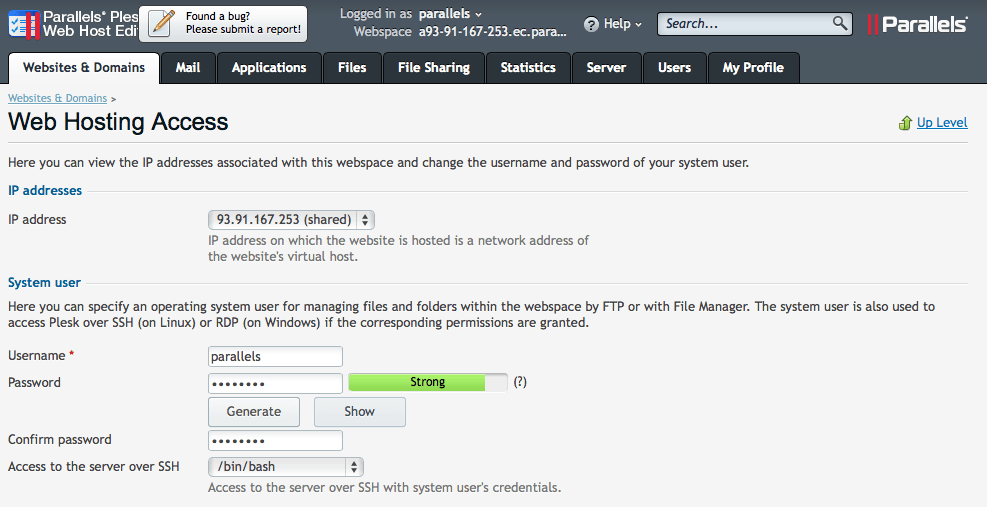Click the Strong password strength bar

[x=427, y=382]
